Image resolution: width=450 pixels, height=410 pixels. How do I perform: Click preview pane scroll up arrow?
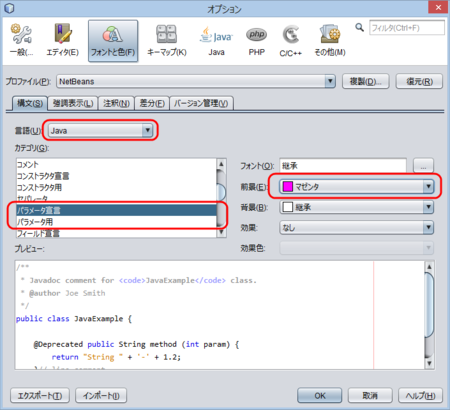[x=429, y=267]
